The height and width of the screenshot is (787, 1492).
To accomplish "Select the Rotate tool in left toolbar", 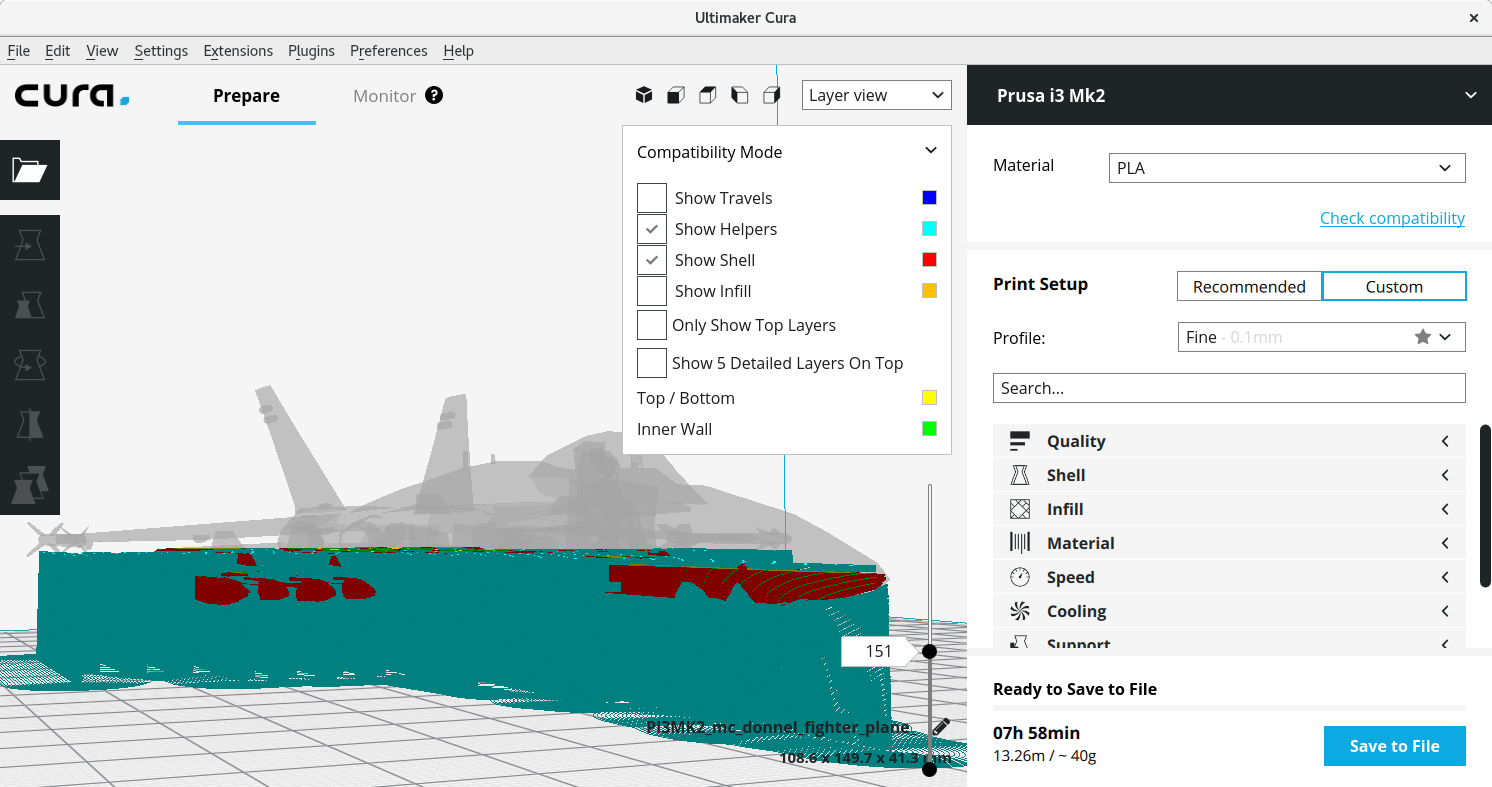I will (x=30, y=365).
